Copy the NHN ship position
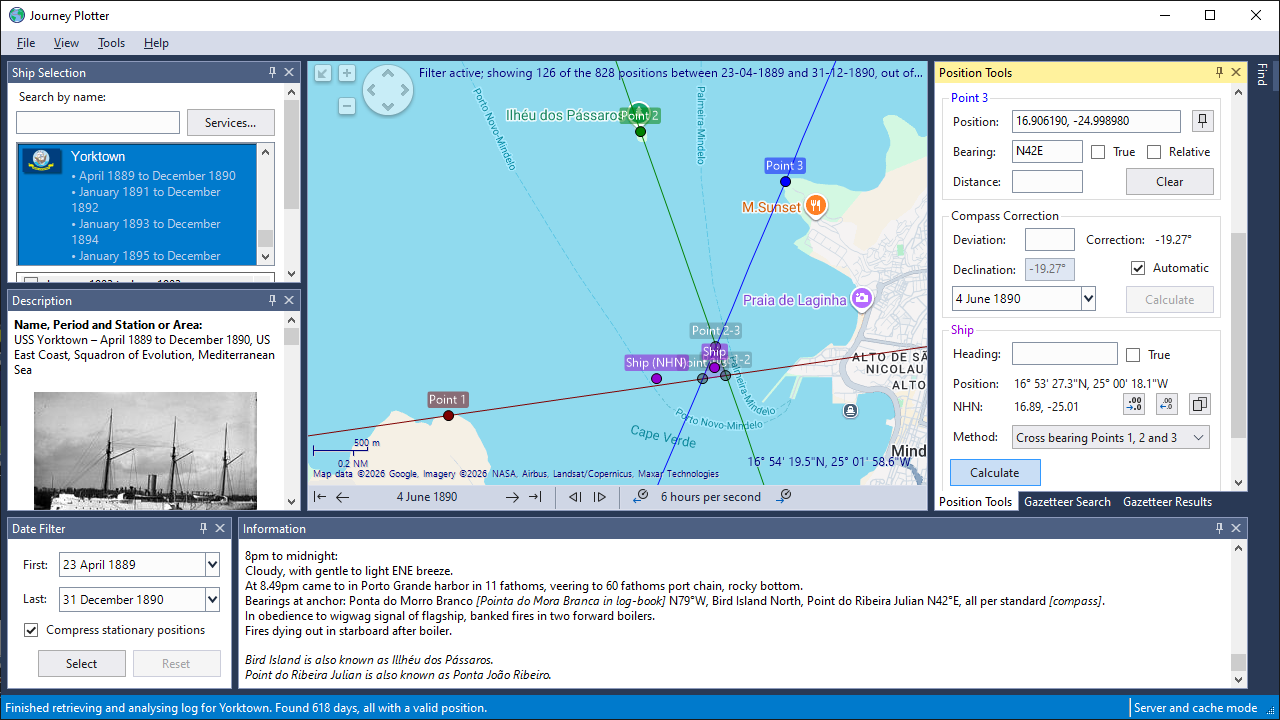The image size is (1280, 720). pyautogui.click(x=1199, y=405)
